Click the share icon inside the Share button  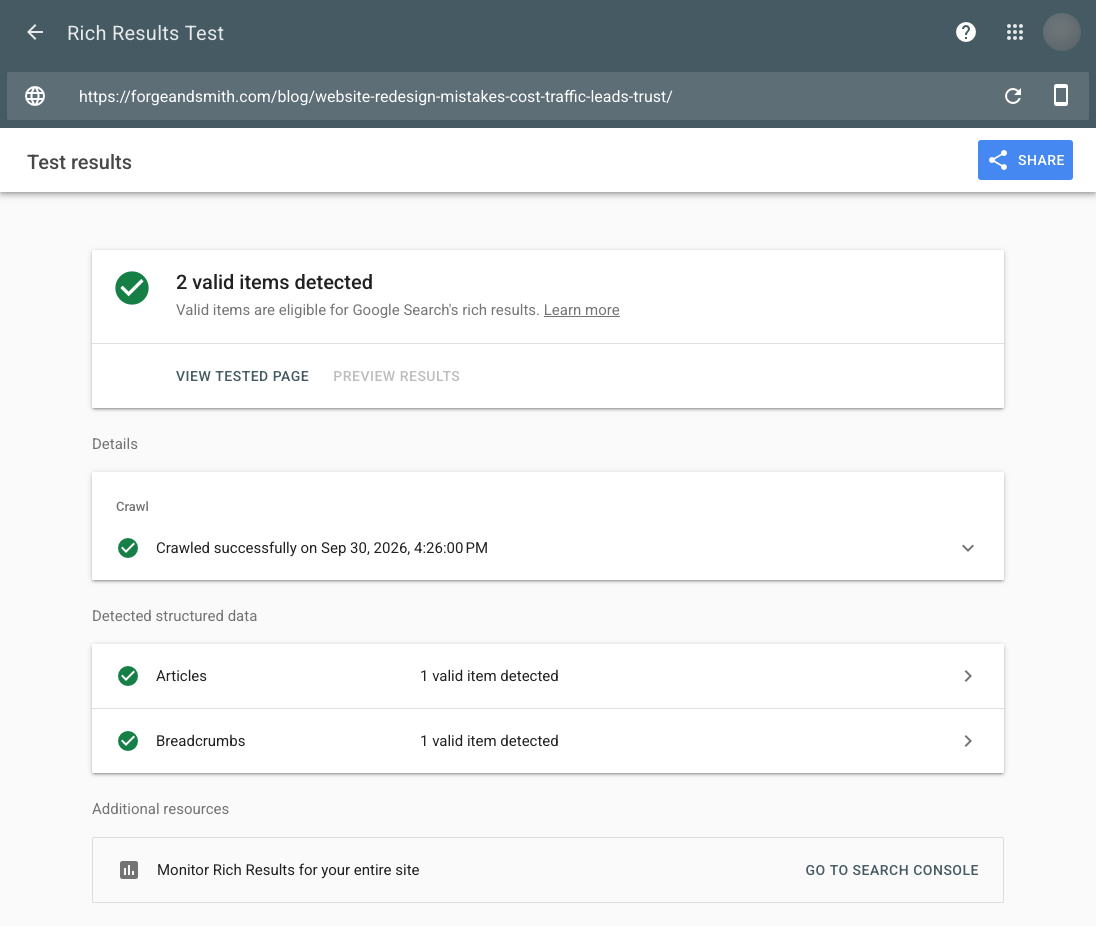click(x=998, y=160)
